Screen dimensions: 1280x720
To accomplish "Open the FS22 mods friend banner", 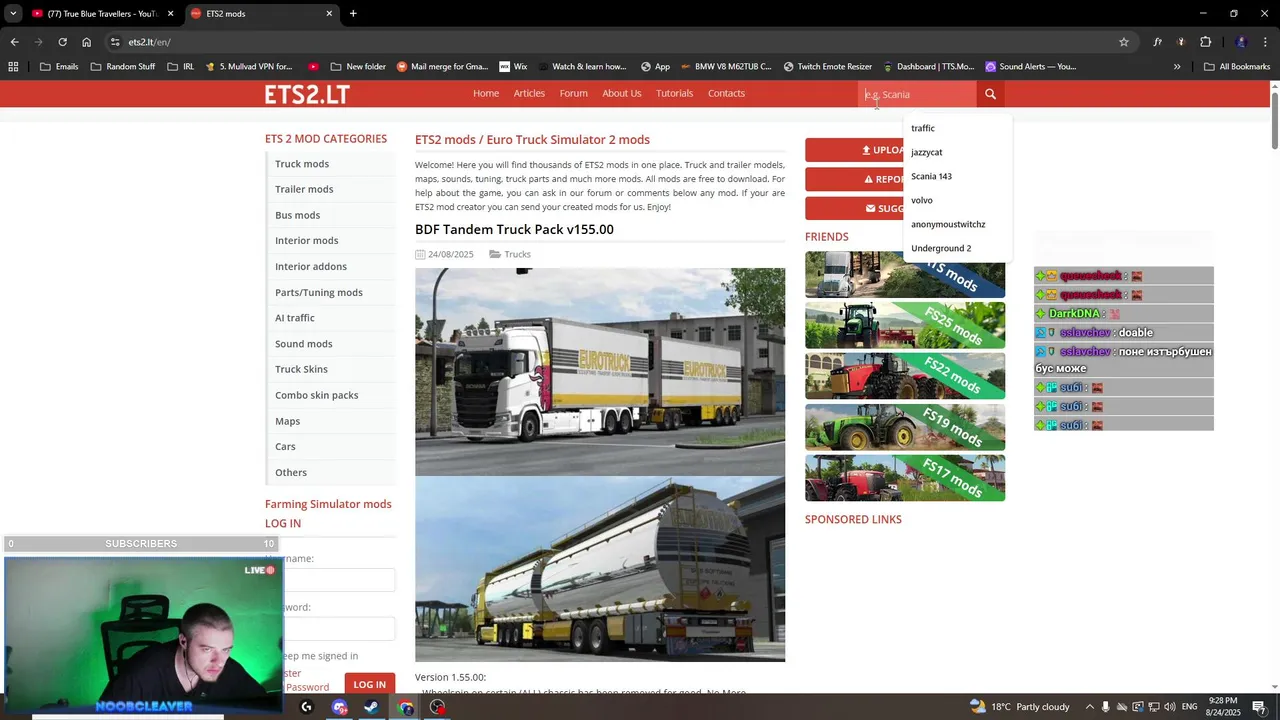I will [905, 376].
